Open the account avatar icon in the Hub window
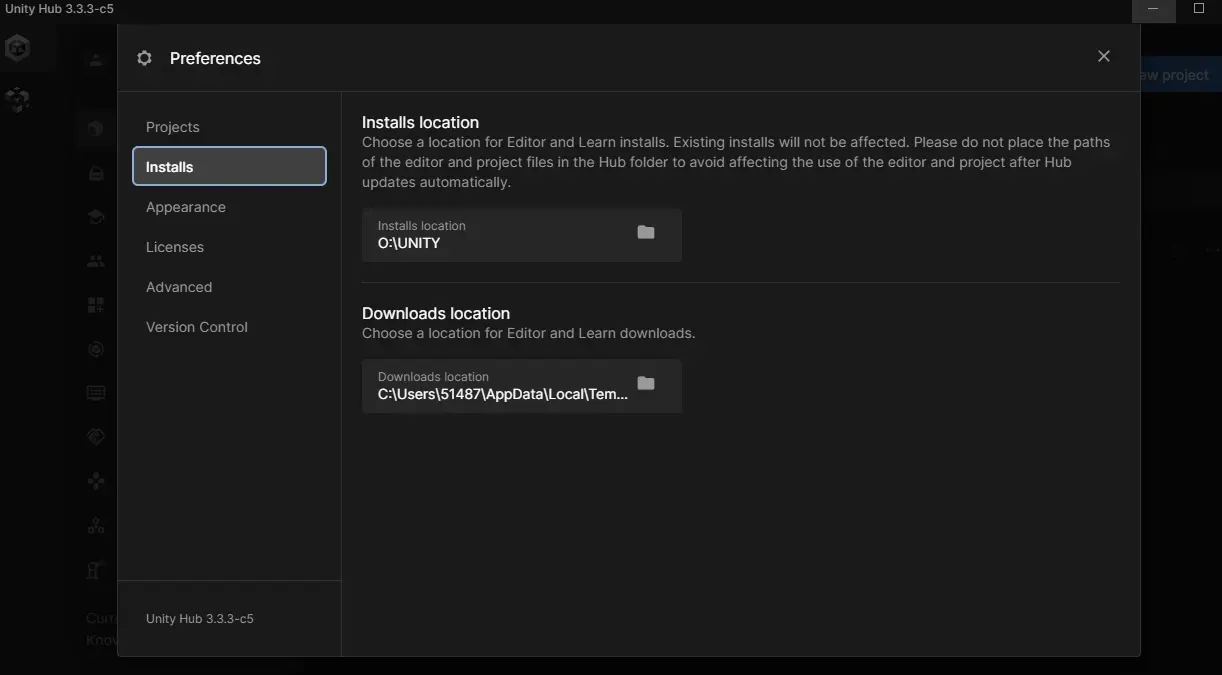 tap(96, 61)
